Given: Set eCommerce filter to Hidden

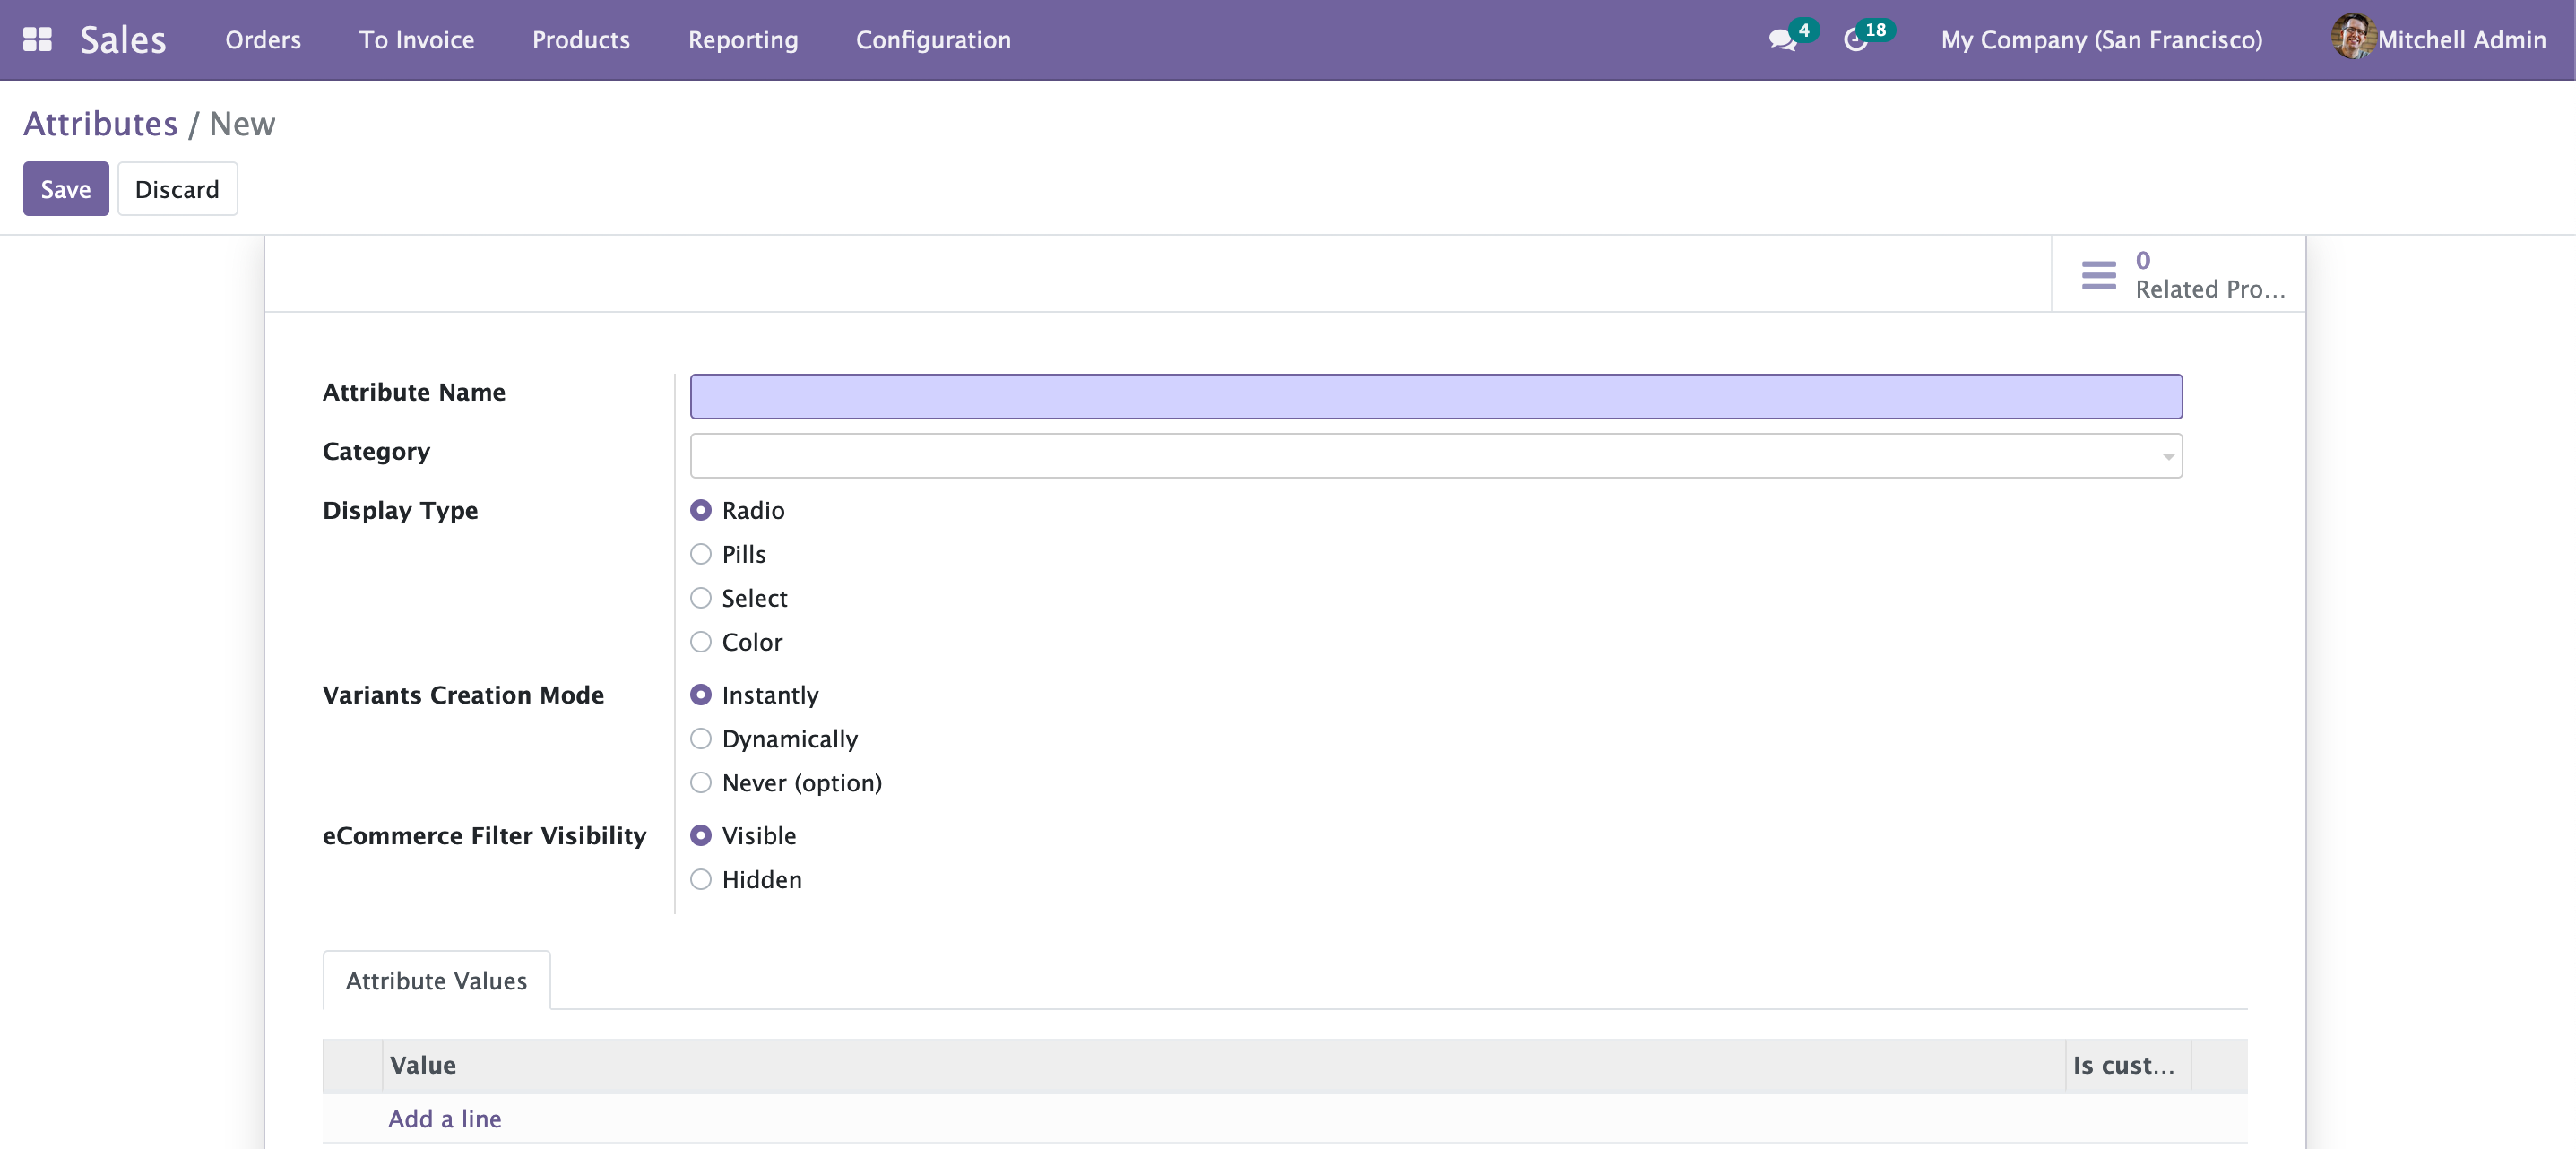Looking at the screenshot, I should (x=701, y=880).
